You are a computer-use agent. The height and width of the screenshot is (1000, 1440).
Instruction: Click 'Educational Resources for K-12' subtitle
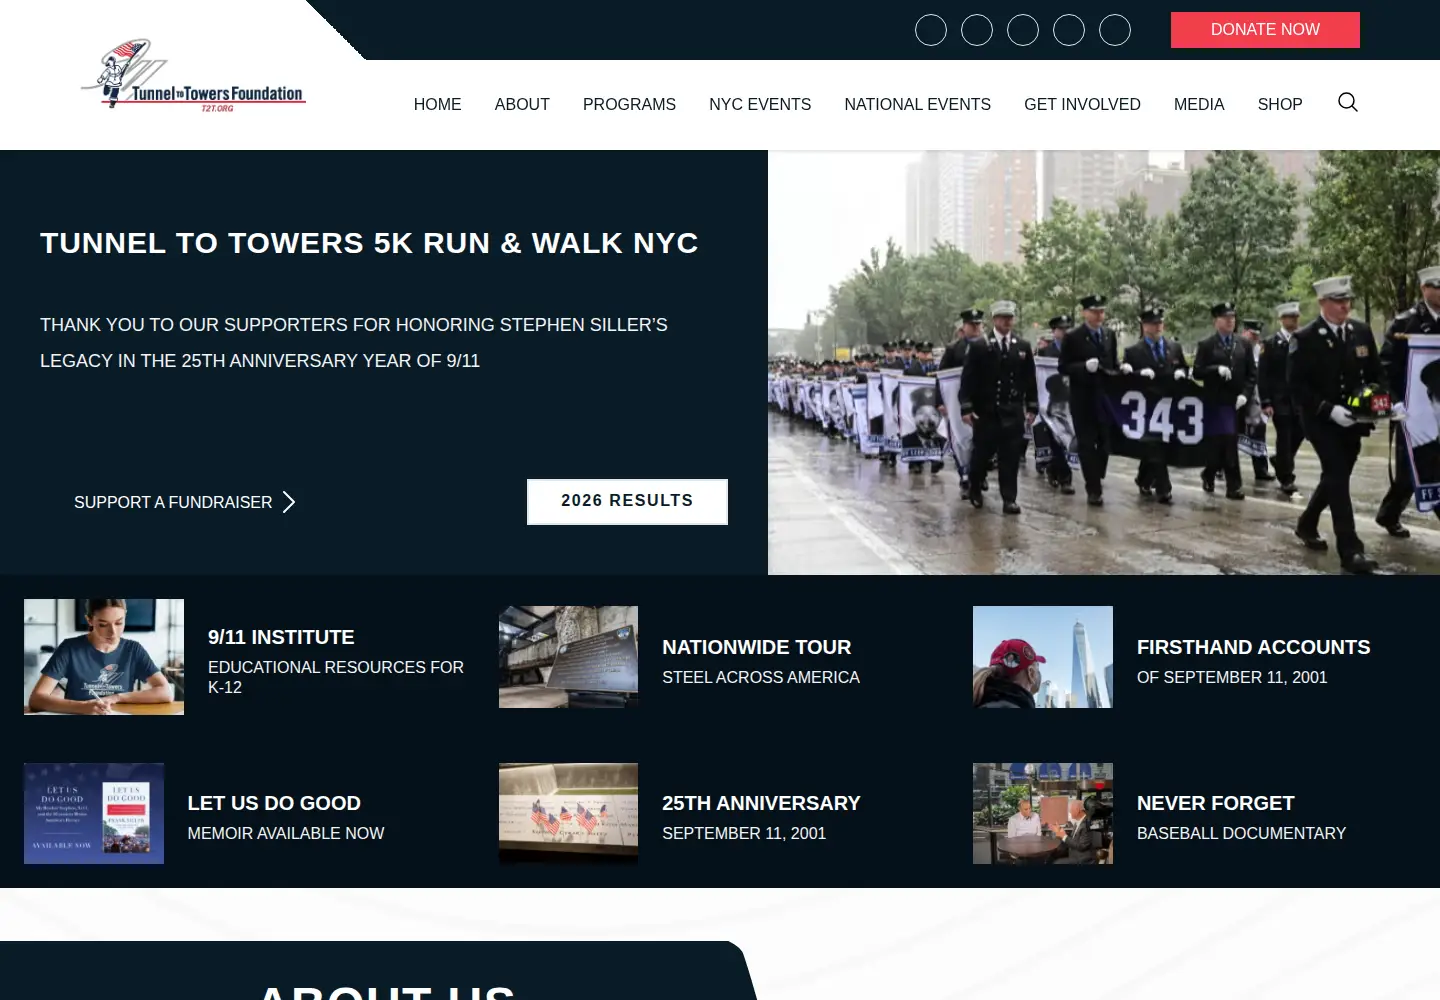tap(336, 677)
